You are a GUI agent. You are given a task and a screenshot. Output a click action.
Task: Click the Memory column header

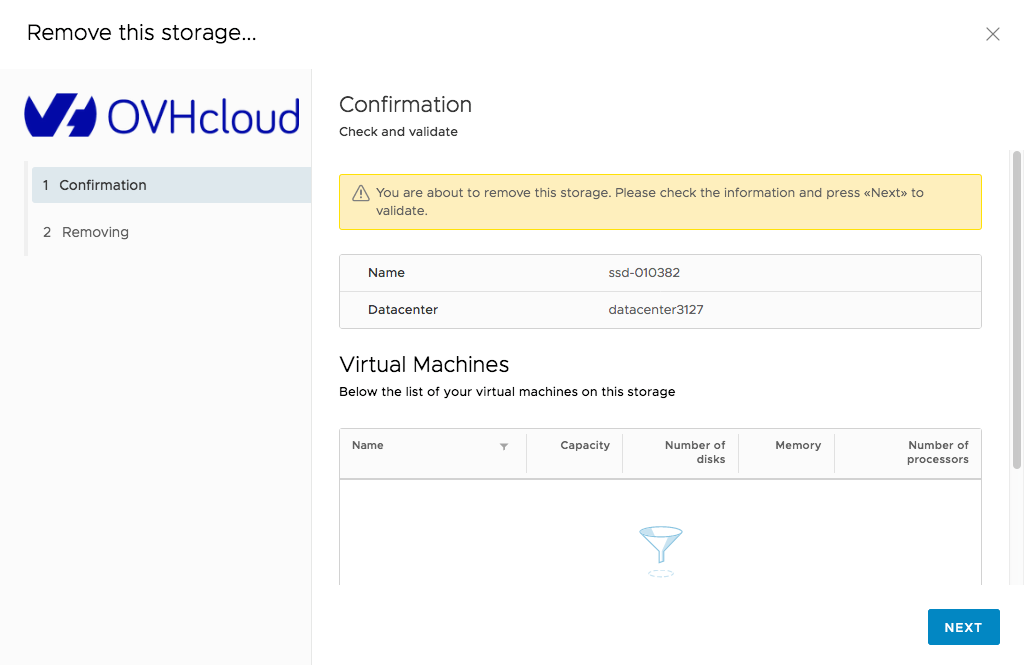tap(797, 446)
